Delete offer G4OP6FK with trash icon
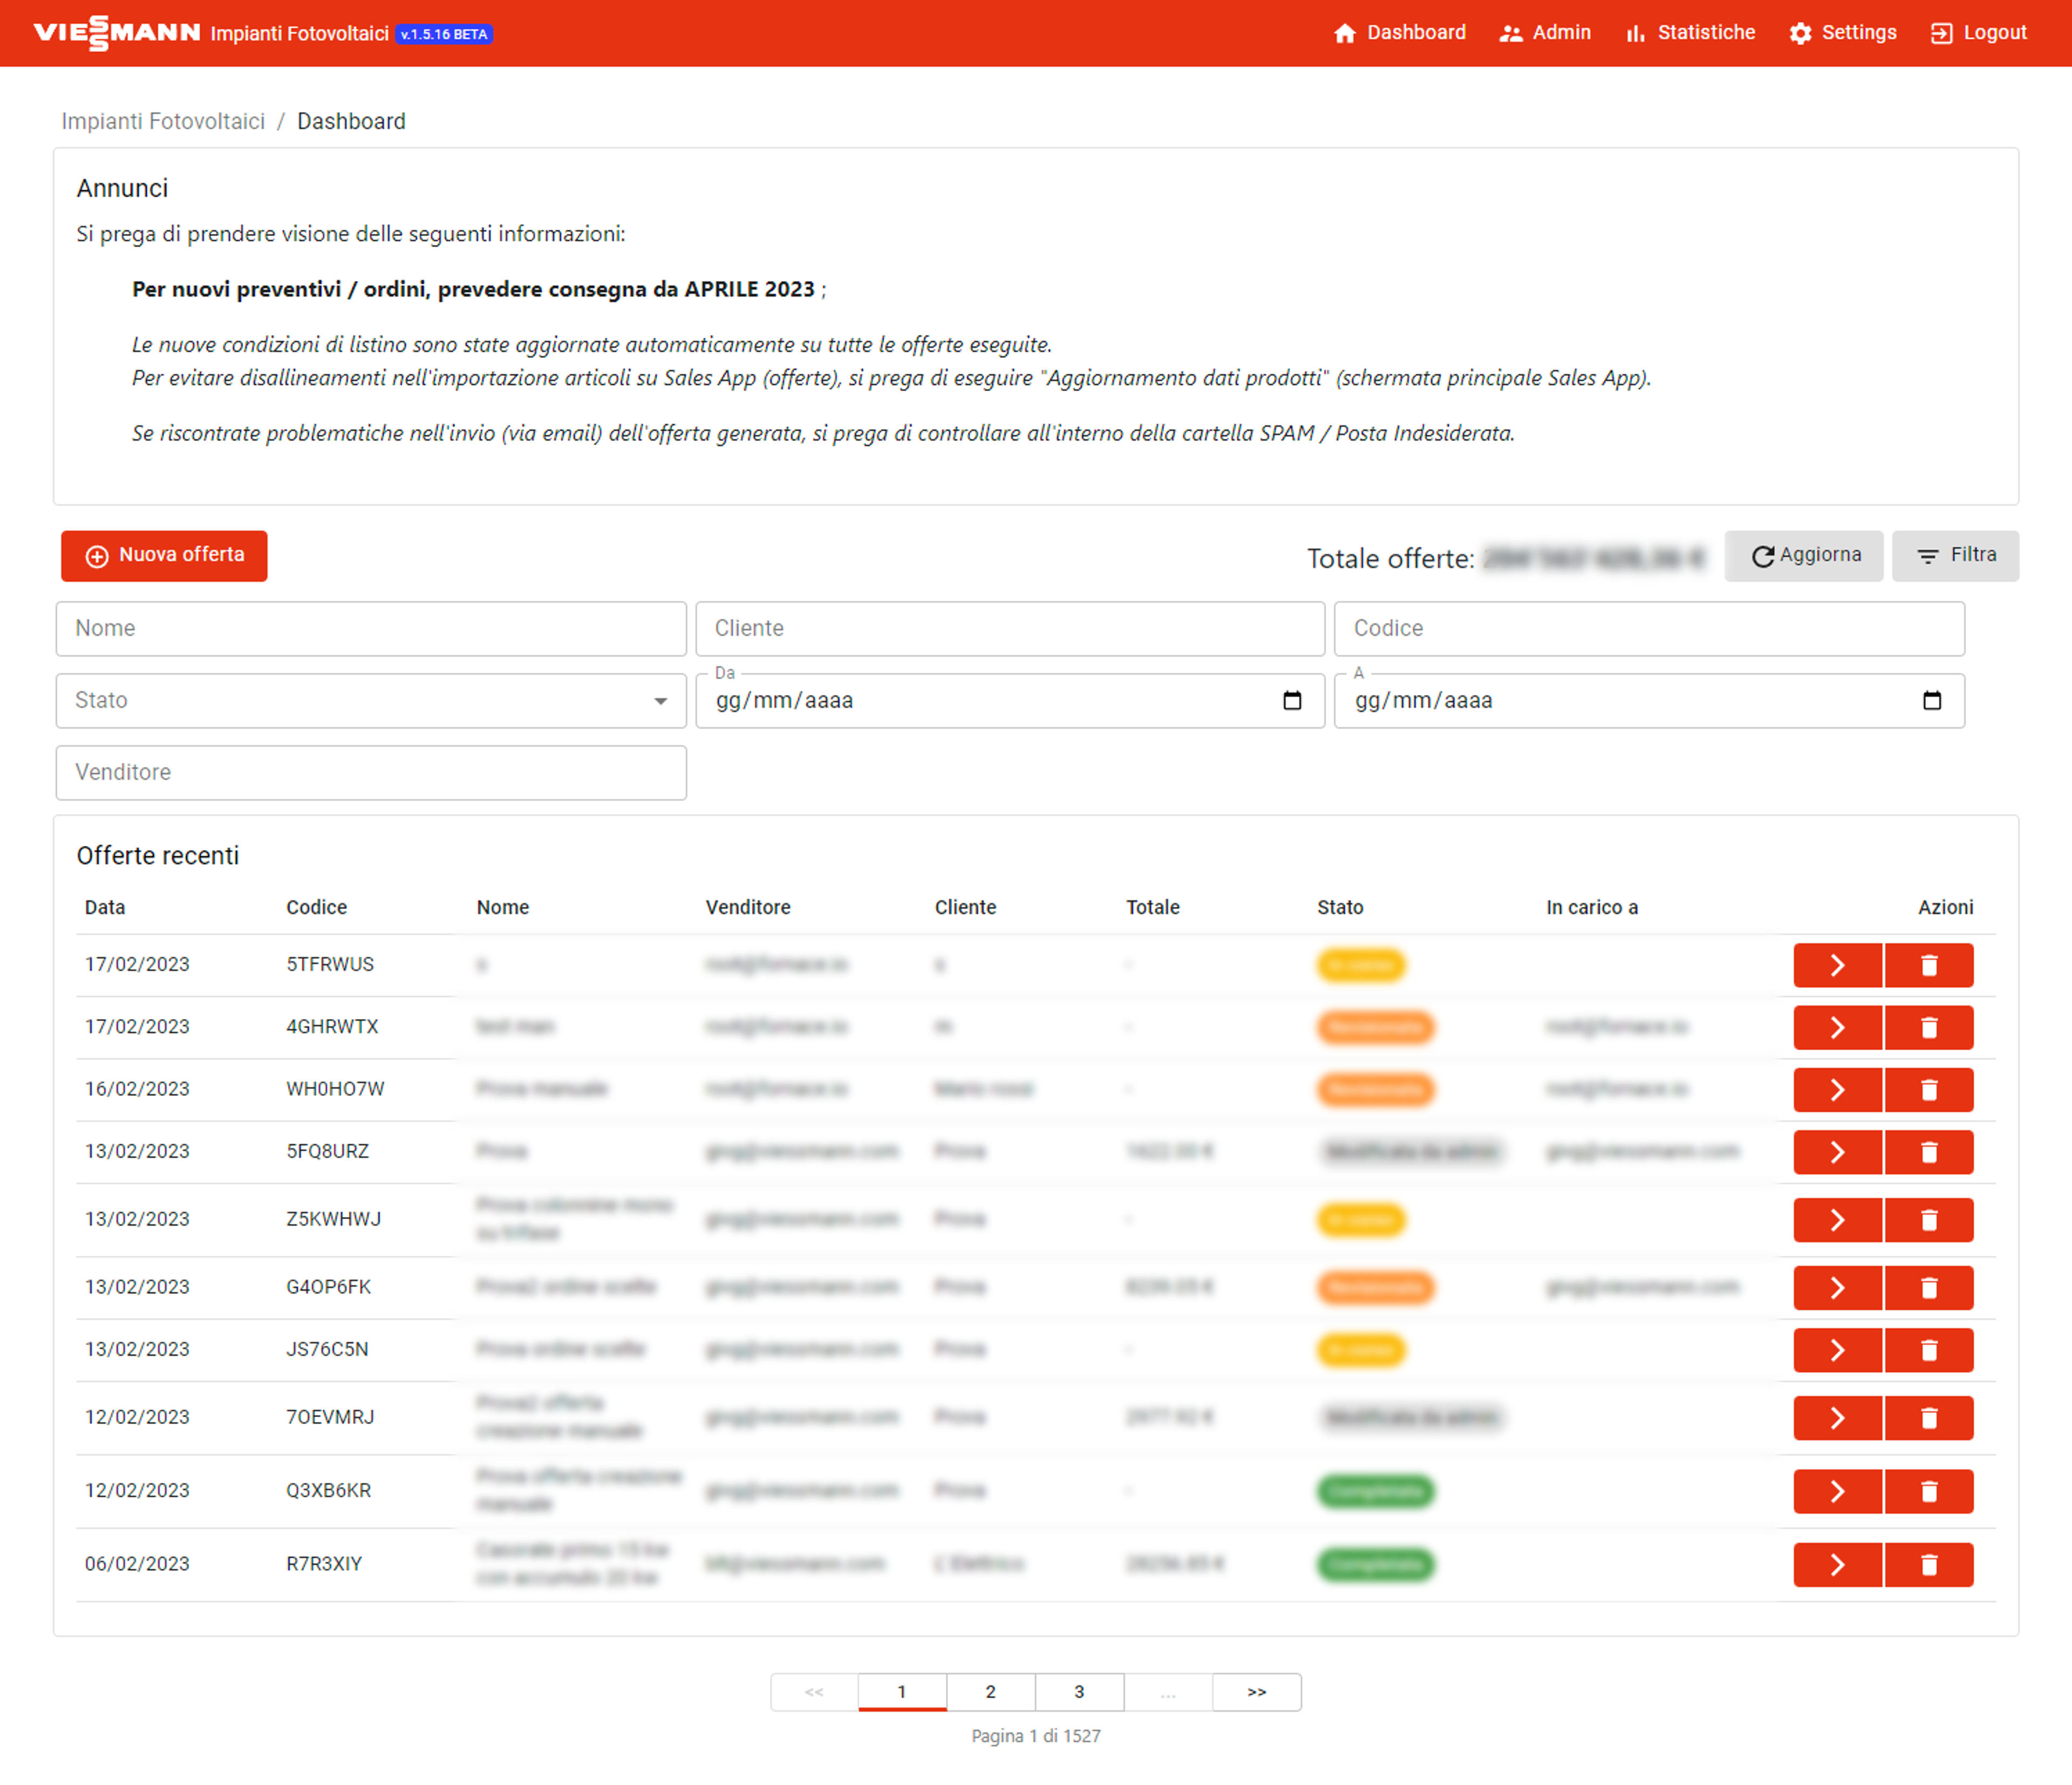 pos(1929,1287)
